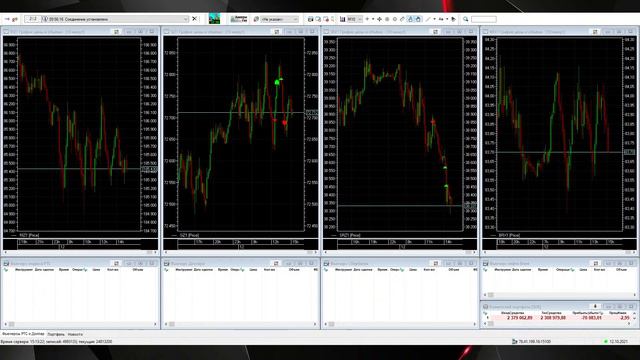Click the current price tag on the BRX1 chart axis
Screen dimensions: 640x360
pos(629,152)
